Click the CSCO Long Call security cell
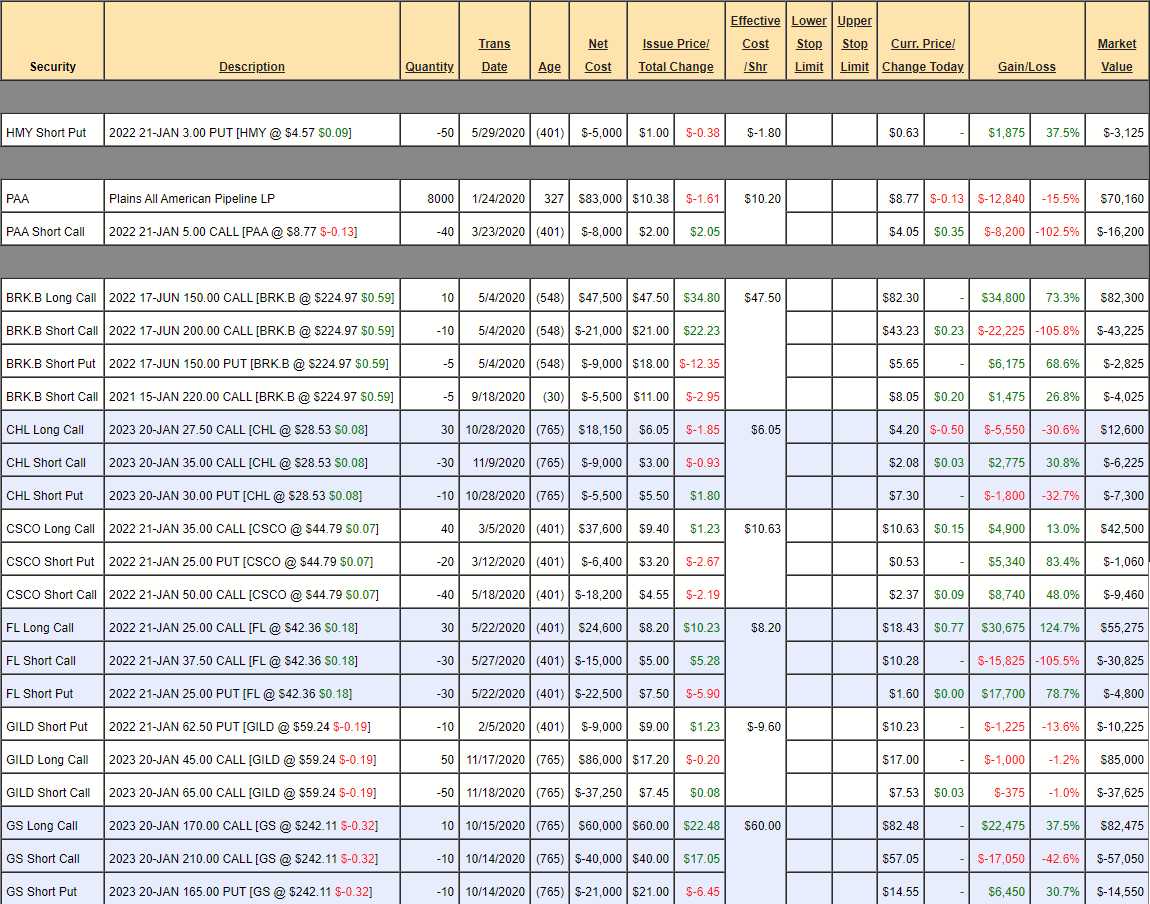This screenshot has width=1150, height=904. coord(50,529)
